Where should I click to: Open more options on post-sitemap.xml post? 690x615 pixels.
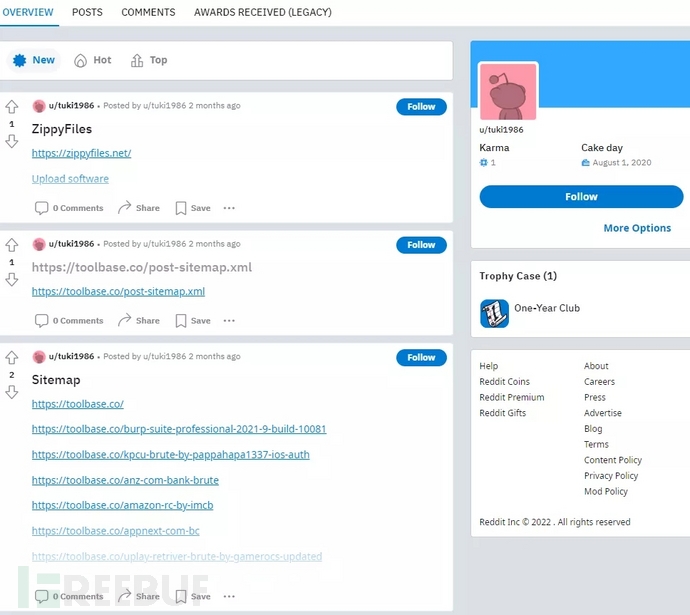pyautogui.click(x=229, y=321)
